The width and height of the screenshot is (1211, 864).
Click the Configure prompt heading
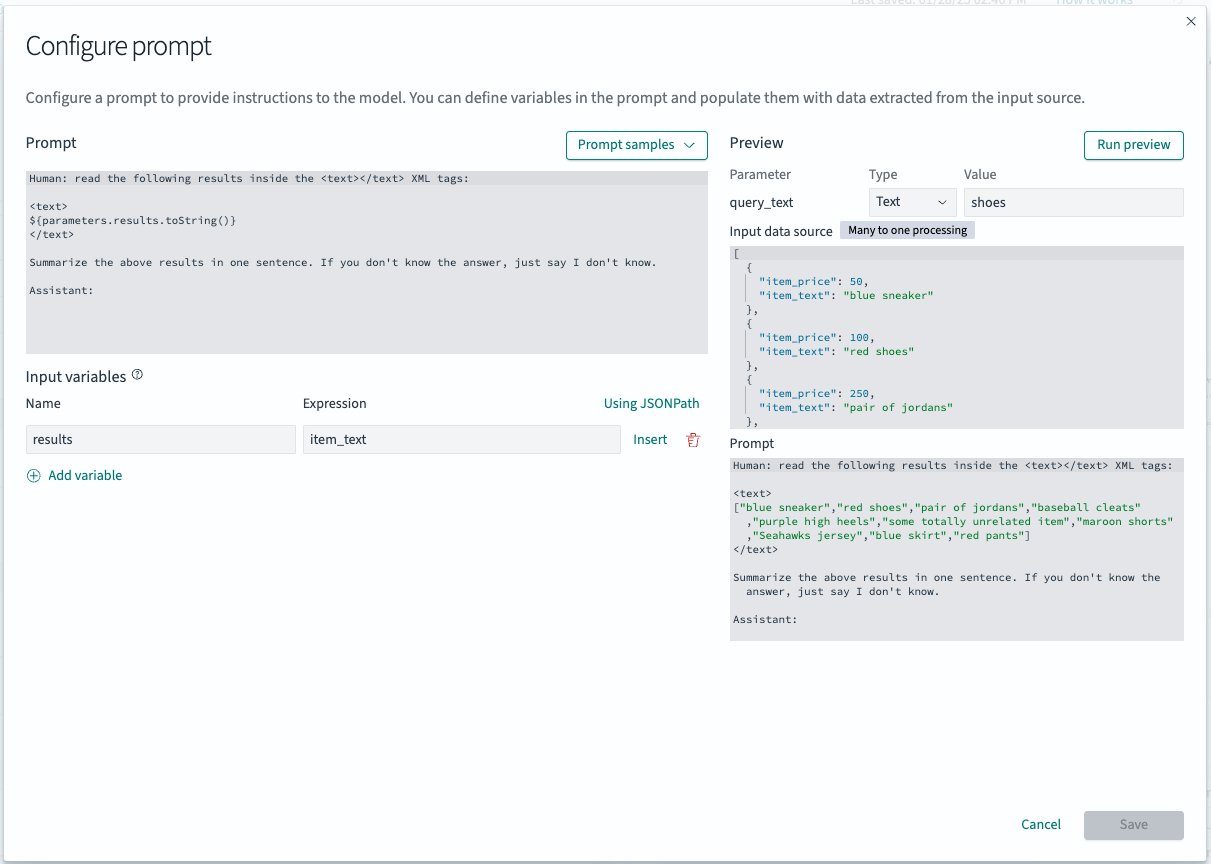pos(118,46)
